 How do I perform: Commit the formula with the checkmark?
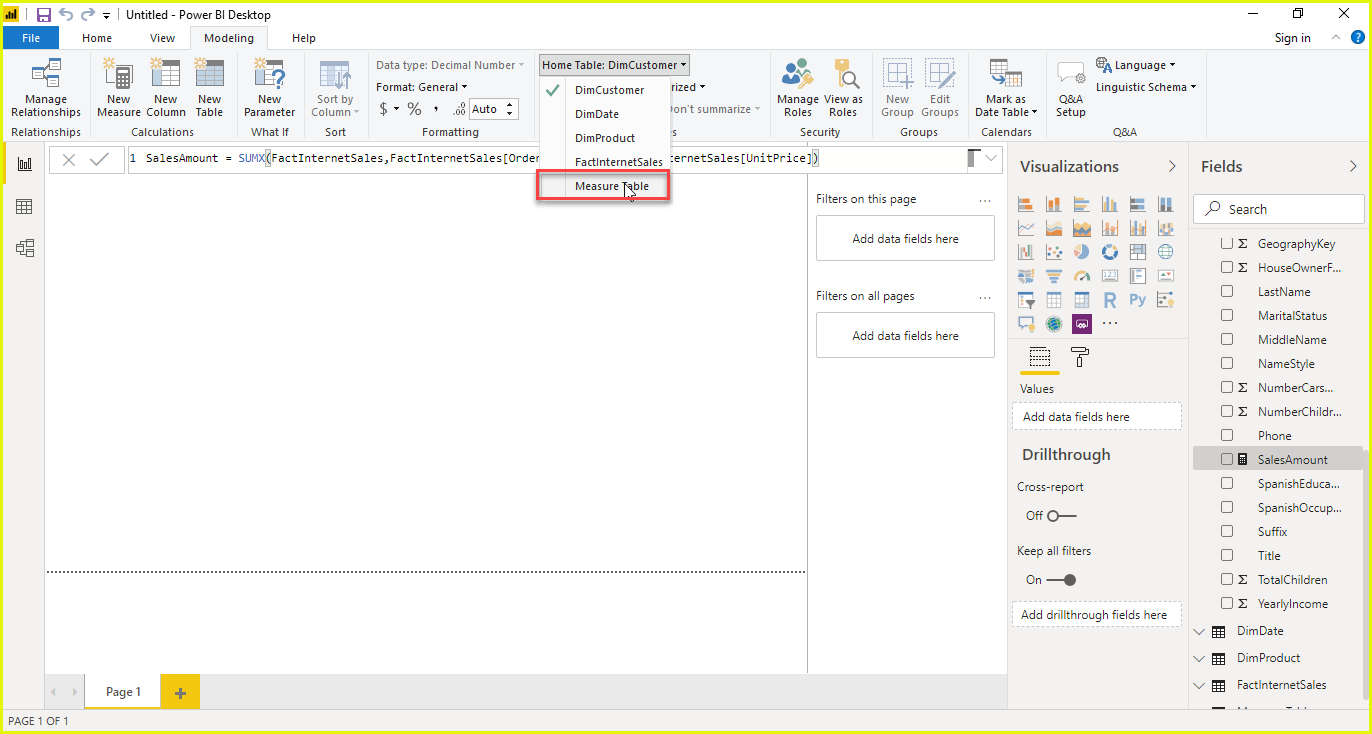(99, 159)
